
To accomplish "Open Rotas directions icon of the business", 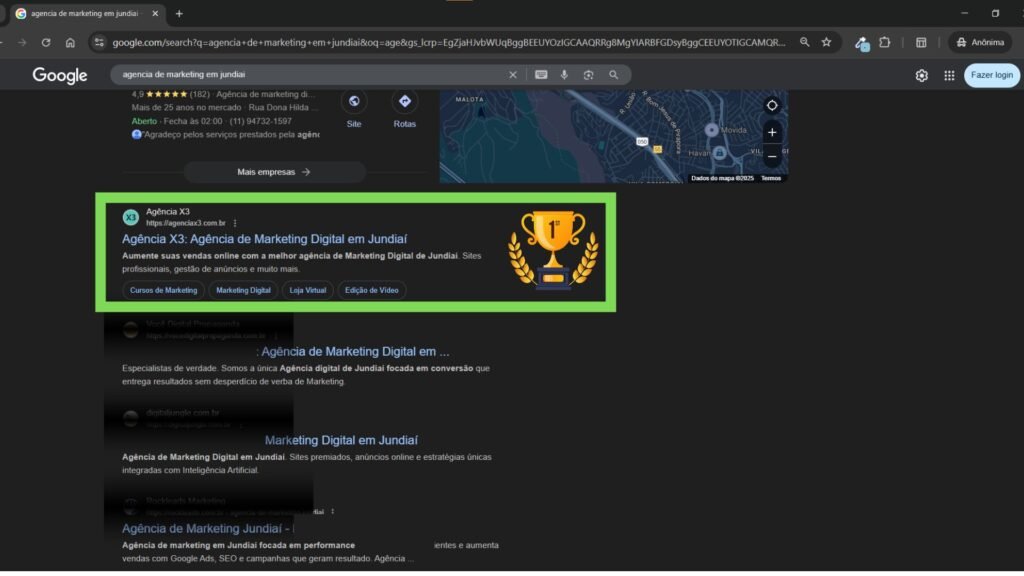I will pyautogui.click(x=404, y=101).
